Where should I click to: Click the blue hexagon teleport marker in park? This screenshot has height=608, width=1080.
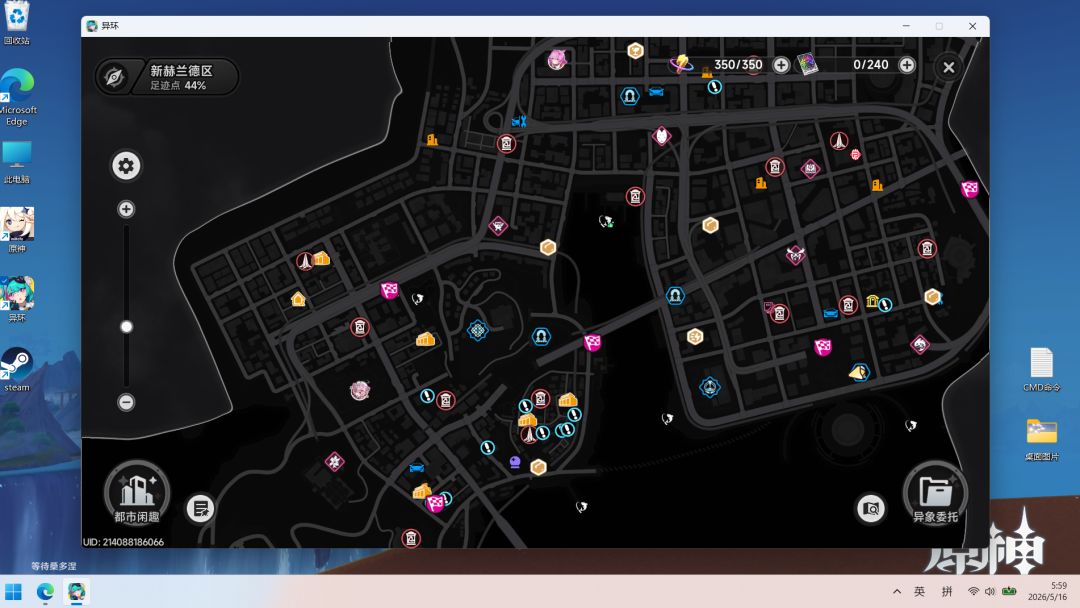pyautogui.click(x=477, y=331)
